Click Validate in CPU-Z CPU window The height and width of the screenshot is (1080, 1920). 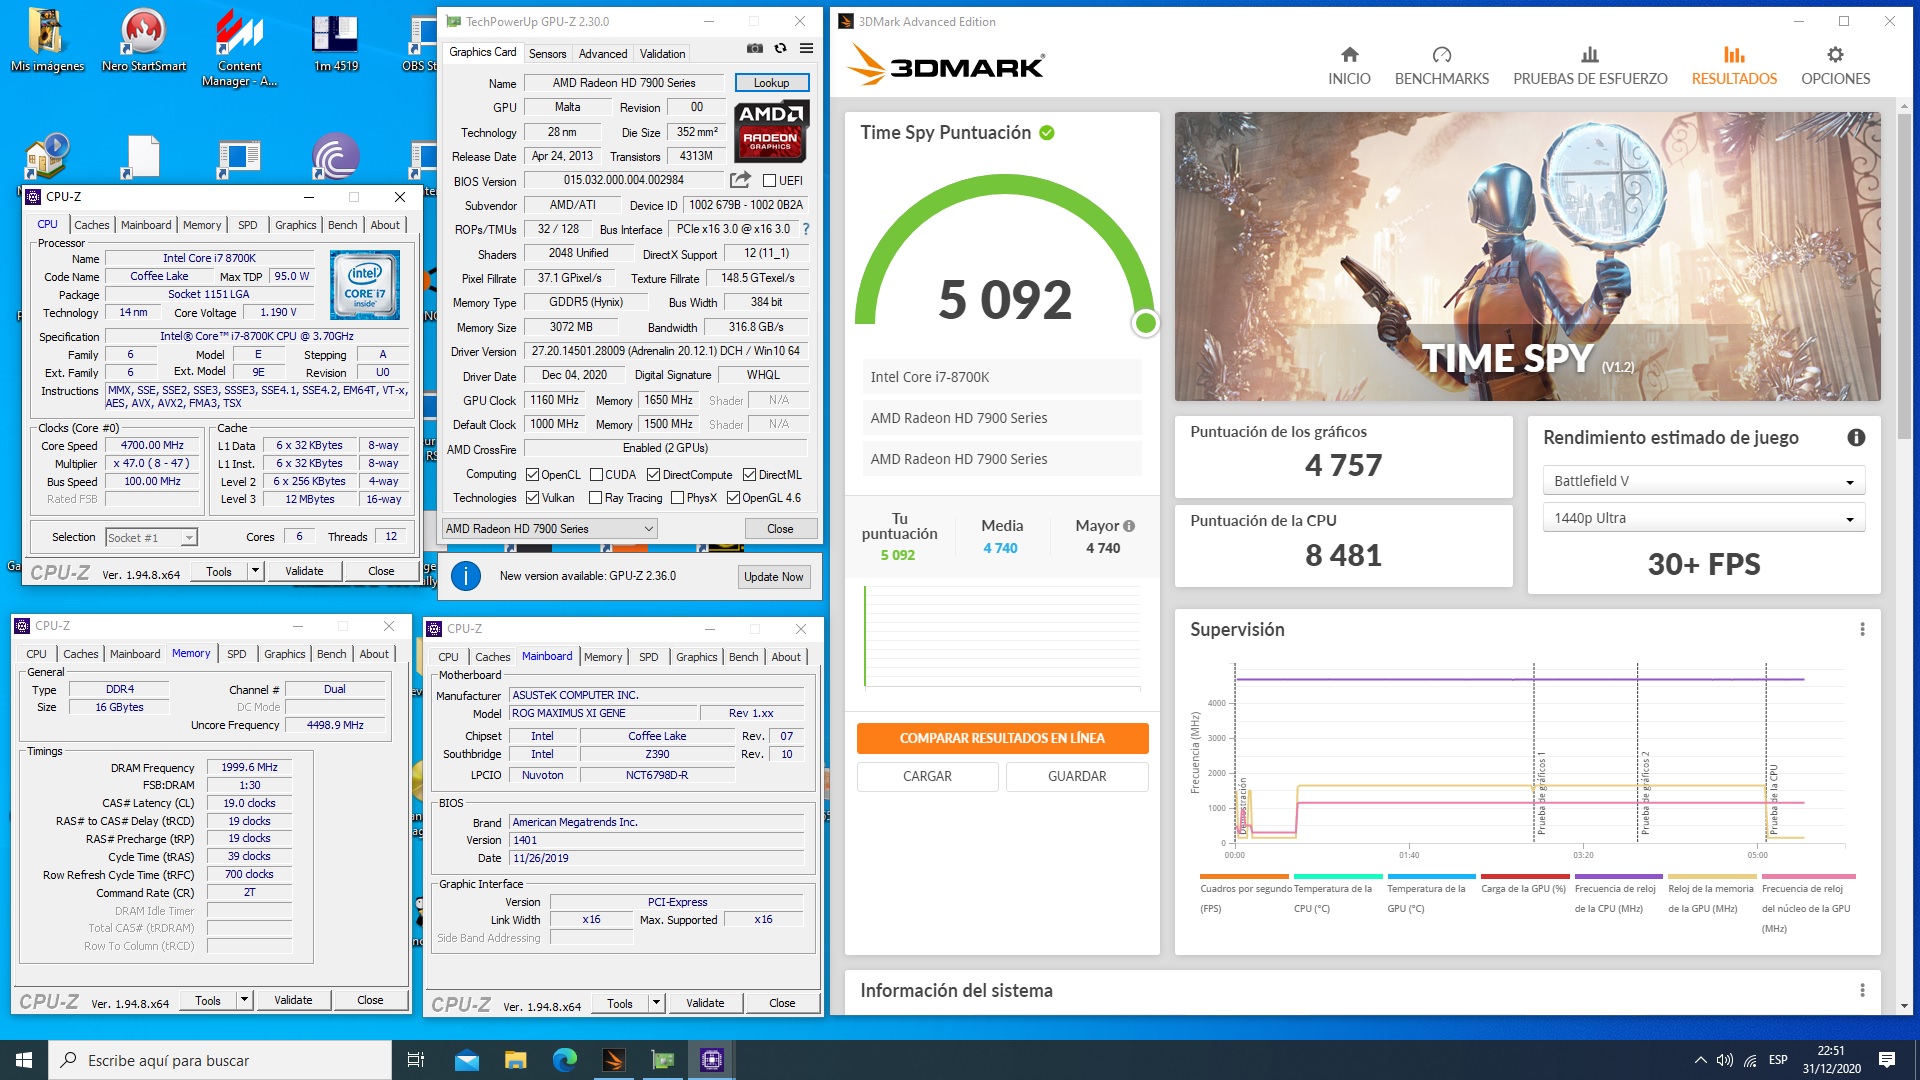coord(304,571)
